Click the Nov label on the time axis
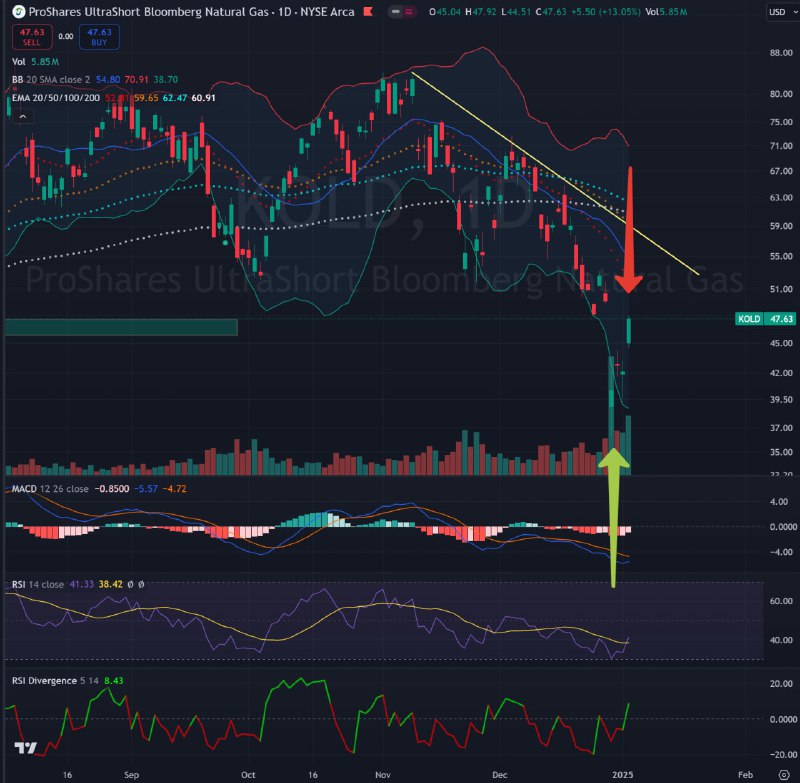800x783 pixels. click(x=383, y=774)
